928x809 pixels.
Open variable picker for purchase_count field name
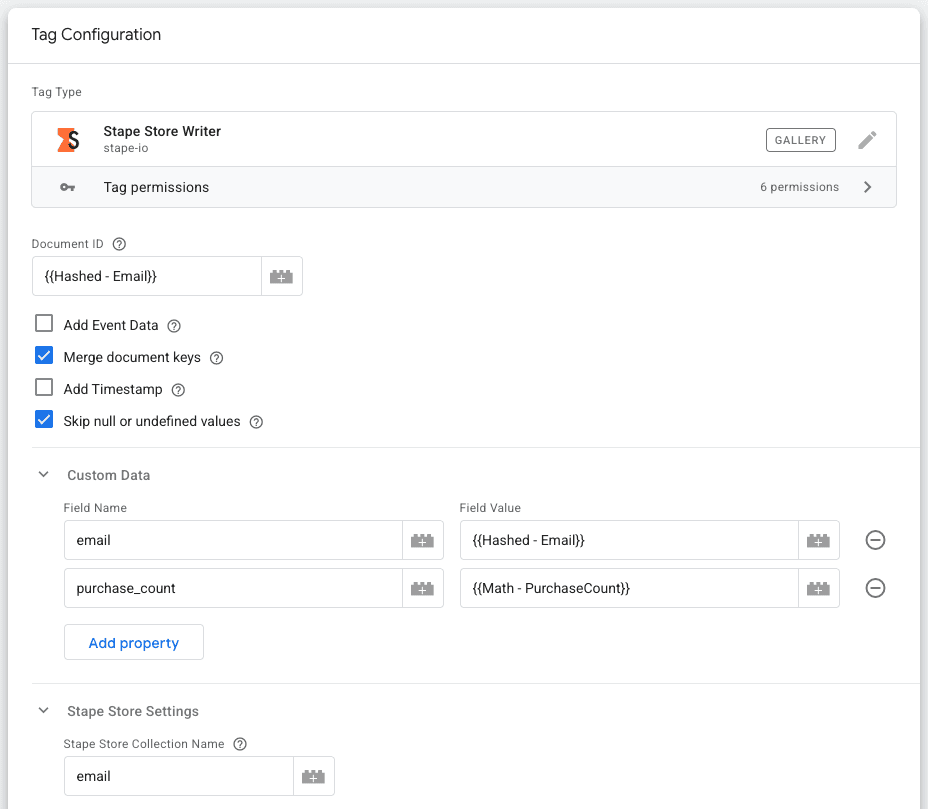(x=422, y=588)
